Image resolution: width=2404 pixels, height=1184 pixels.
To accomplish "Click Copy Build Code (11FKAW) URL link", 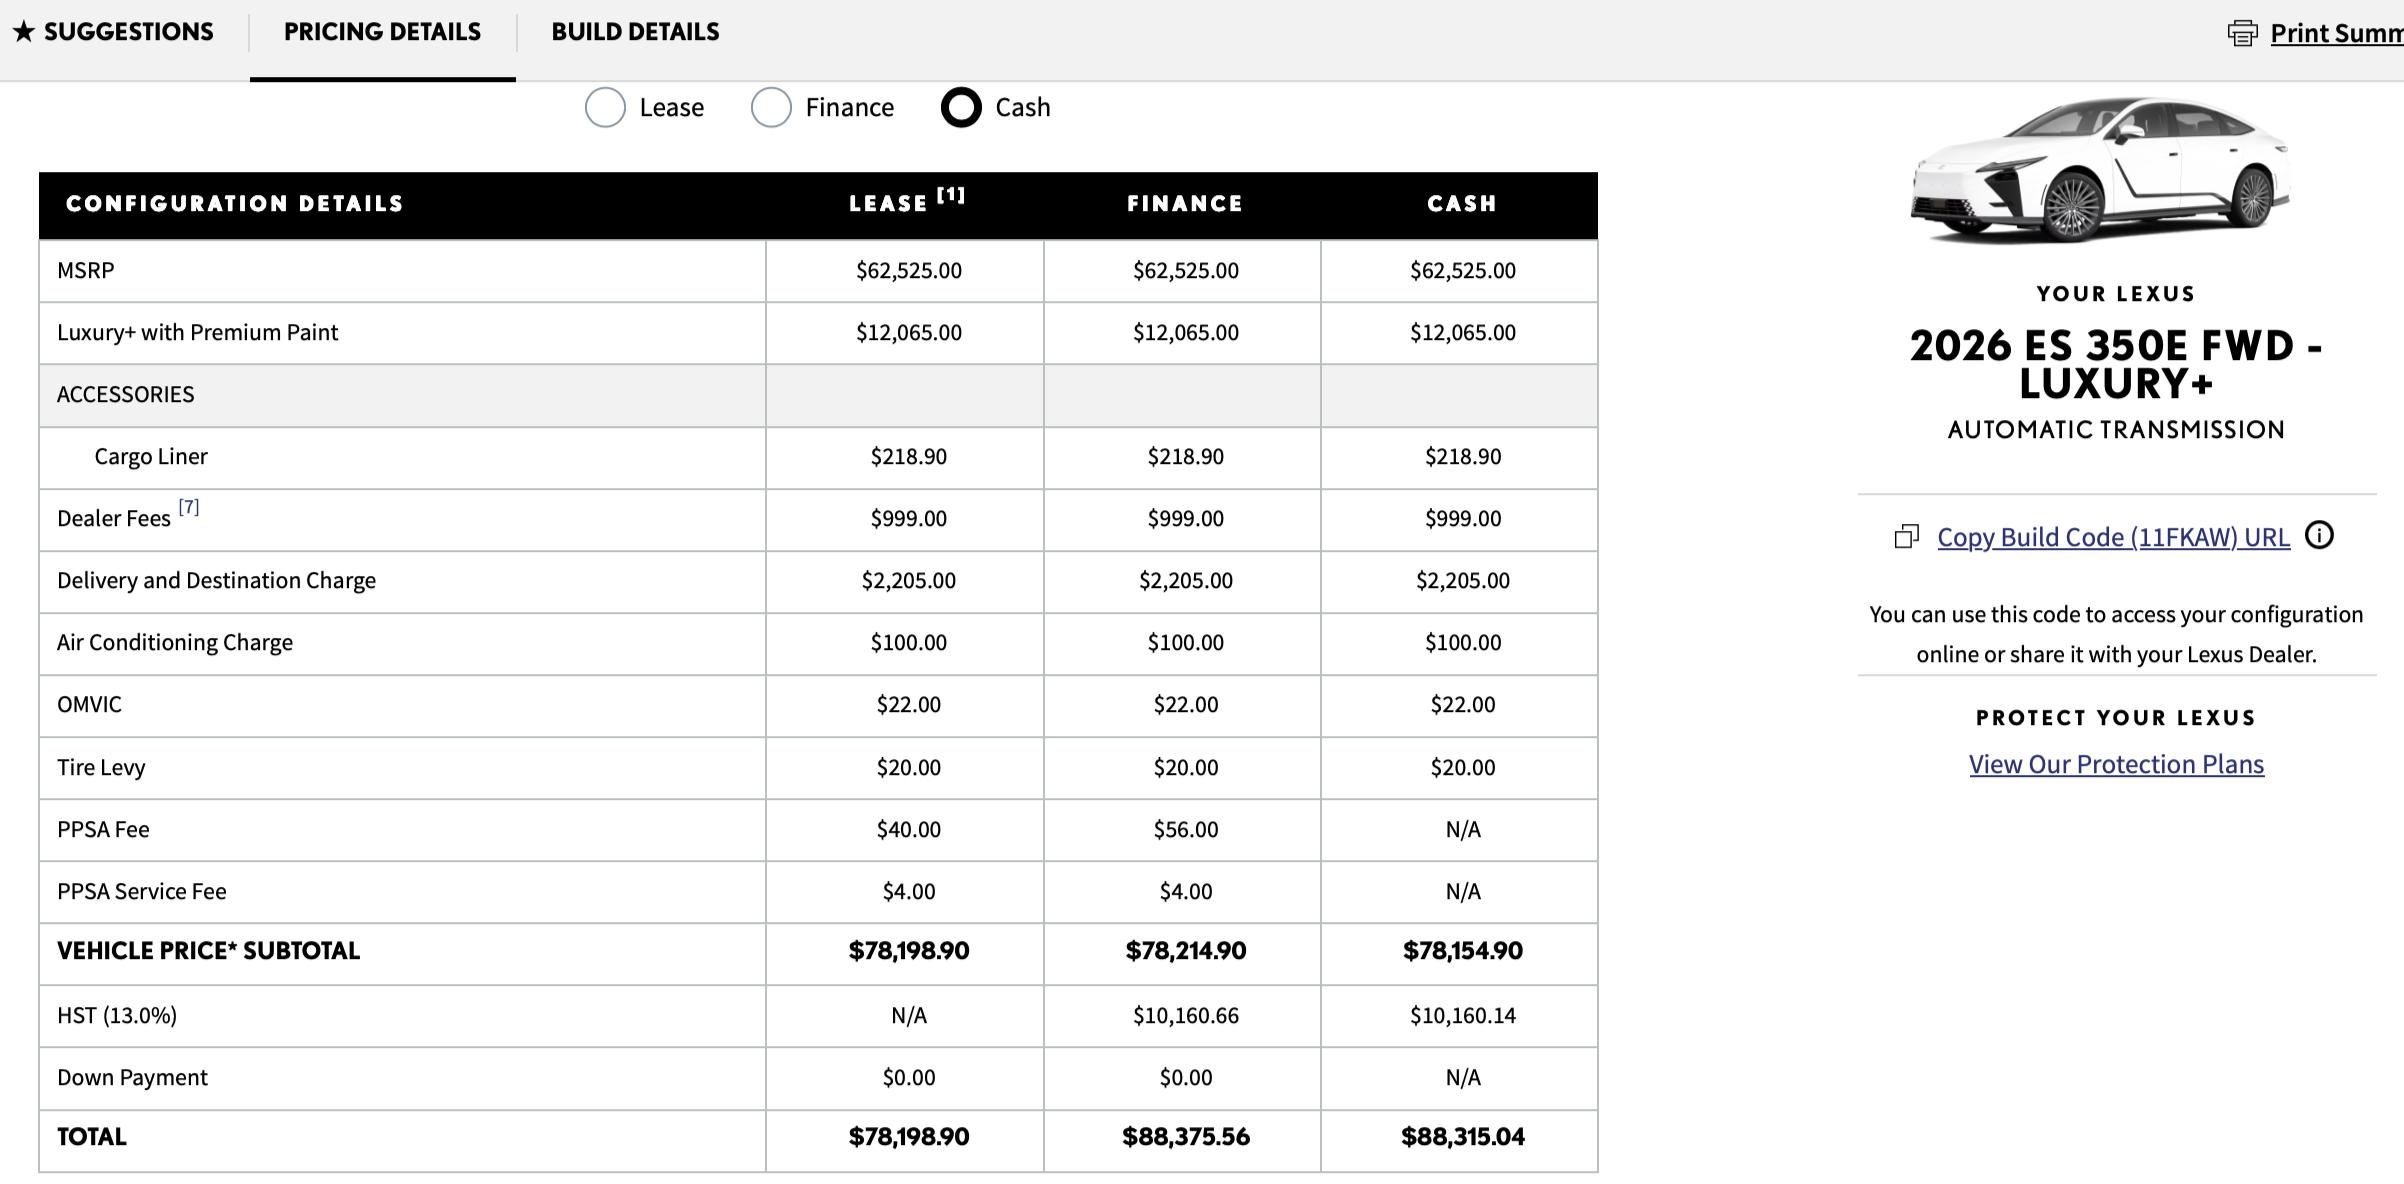I will pyautogui.click(x=2112, y=537).
